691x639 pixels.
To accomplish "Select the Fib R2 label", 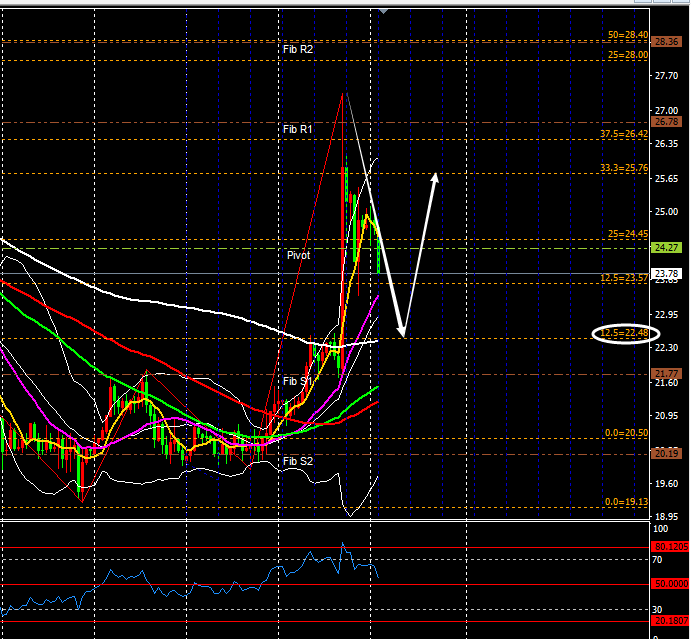I will (x=298, y=48).
